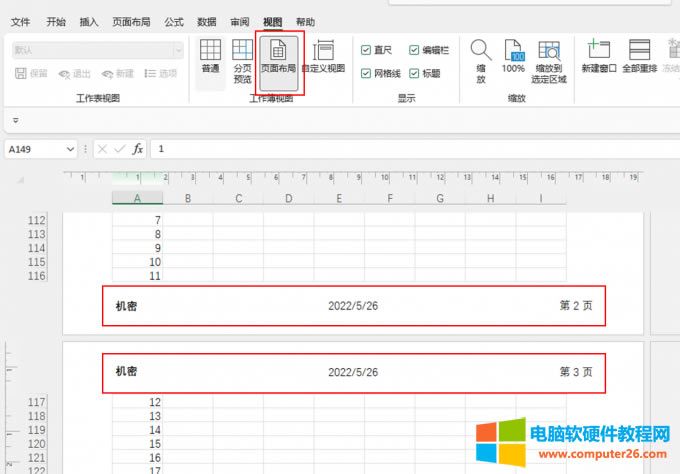Expand the Name Box dropdown arrow
Viewport: 680px width, 474px height.
(x=70, y=149)
